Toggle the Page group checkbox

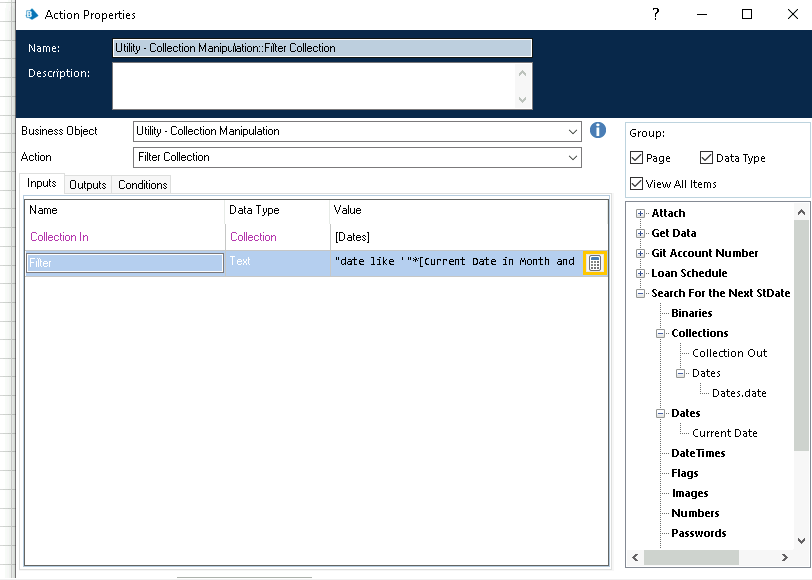click(x=637, y=158)
